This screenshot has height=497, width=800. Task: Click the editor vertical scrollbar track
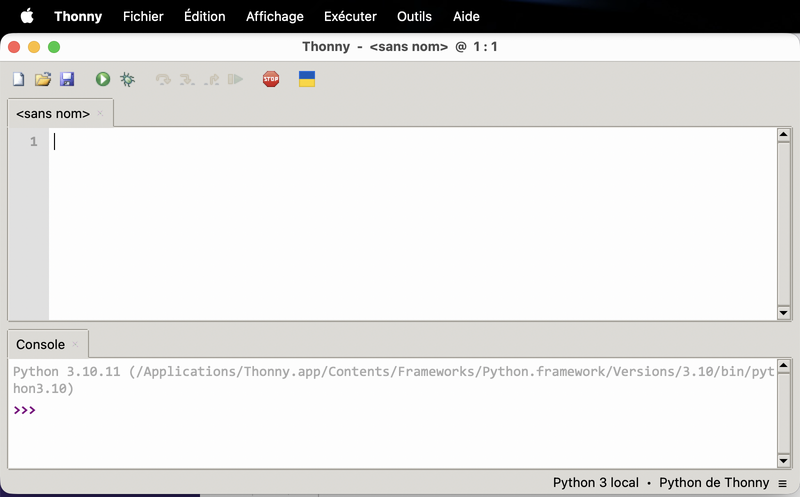click(x=784, y=224)
